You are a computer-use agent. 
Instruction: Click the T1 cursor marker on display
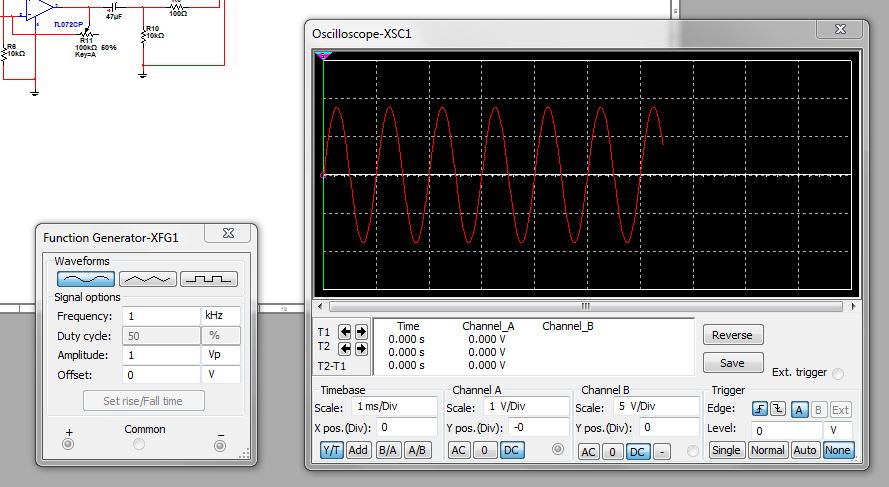[x=324, y=56]
